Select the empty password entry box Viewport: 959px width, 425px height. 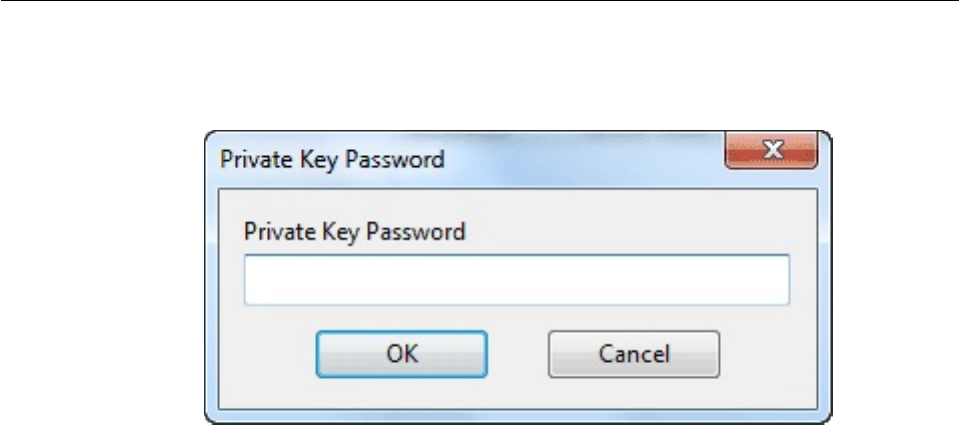[517, 280]
